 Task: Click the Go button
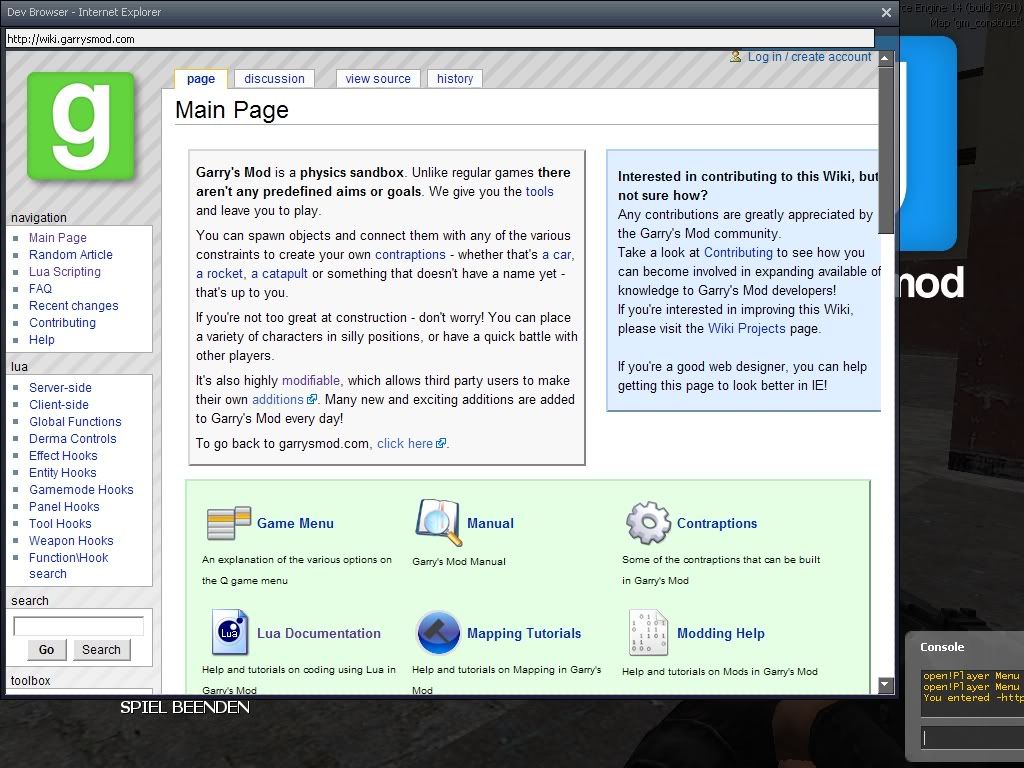46,650
